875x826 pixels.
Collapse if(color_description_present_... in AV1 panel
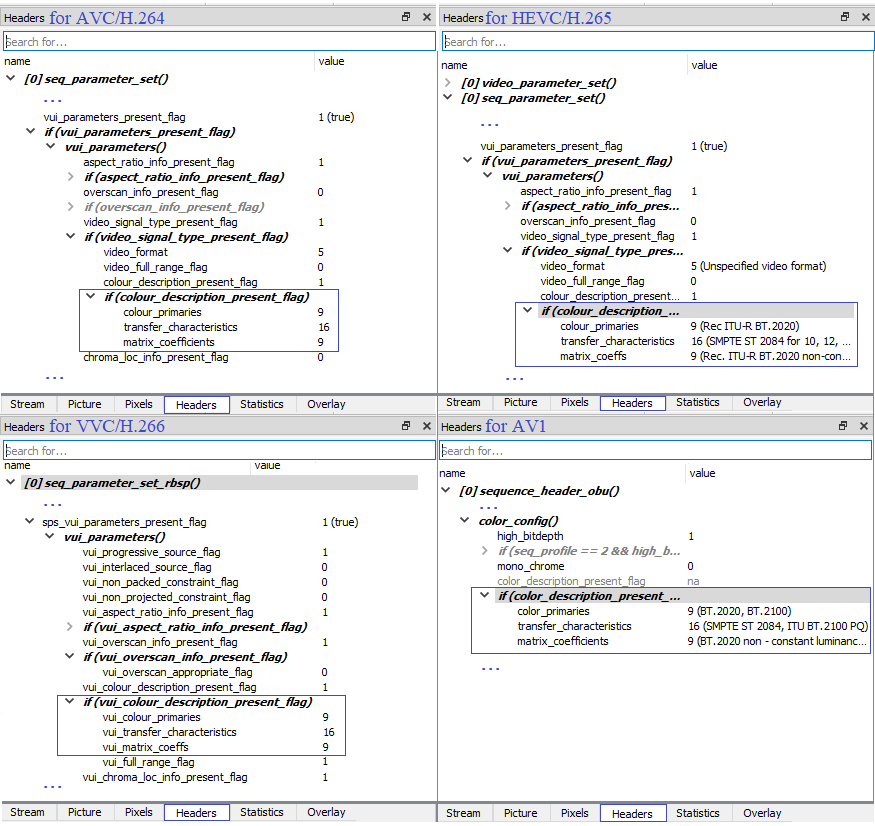485,596
